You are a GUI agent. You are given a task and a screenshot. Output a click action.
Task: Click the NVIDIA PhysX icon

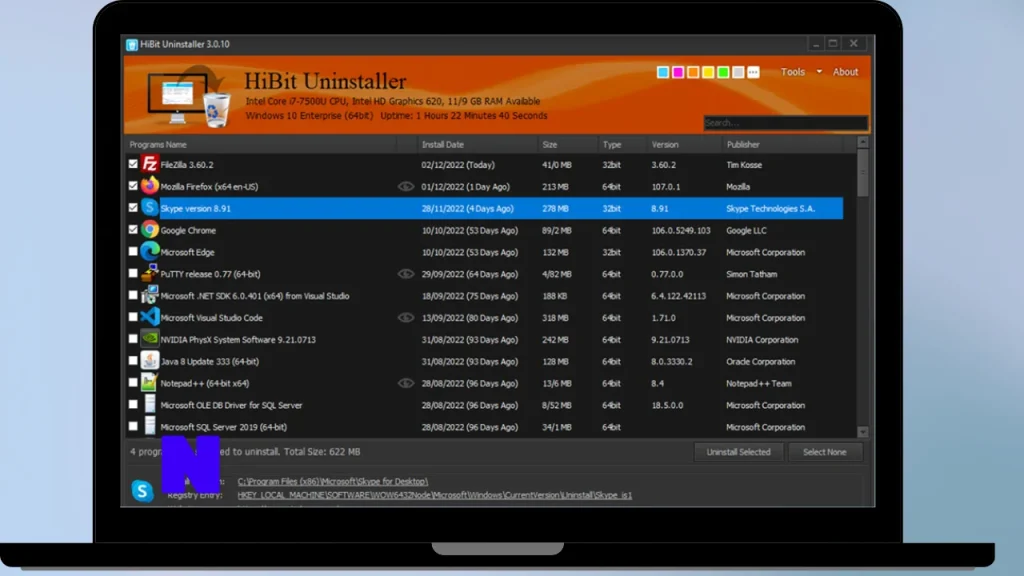coord(150,339)
